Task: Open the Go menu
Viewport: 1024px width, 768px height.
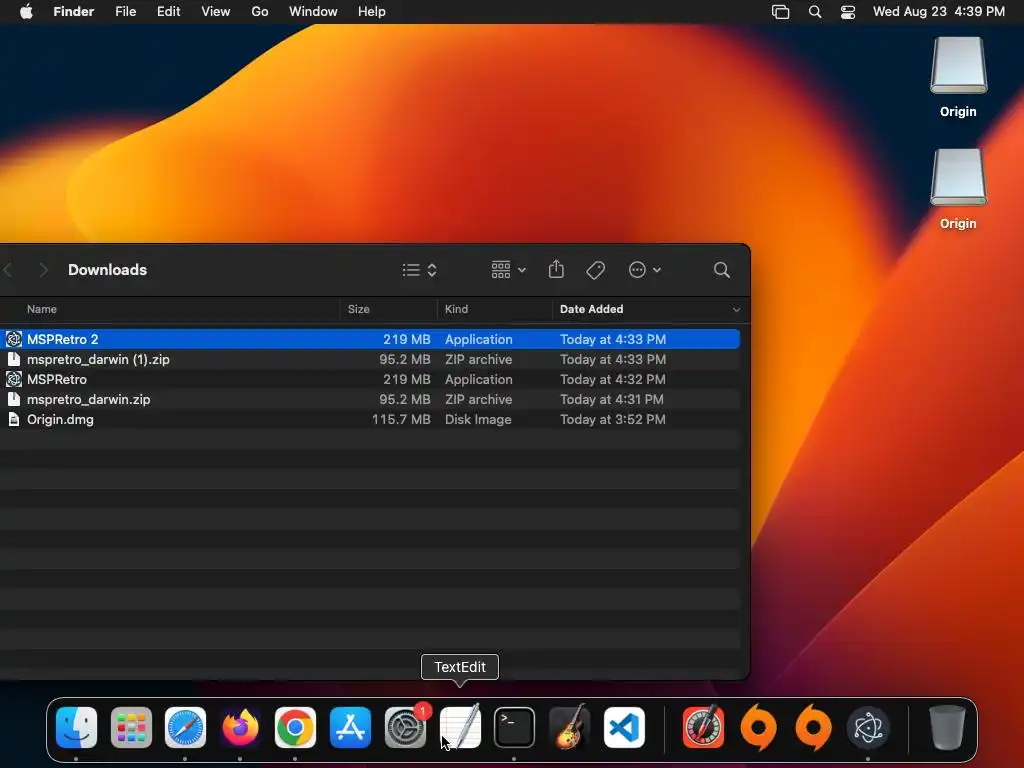Action: point(260,12)
